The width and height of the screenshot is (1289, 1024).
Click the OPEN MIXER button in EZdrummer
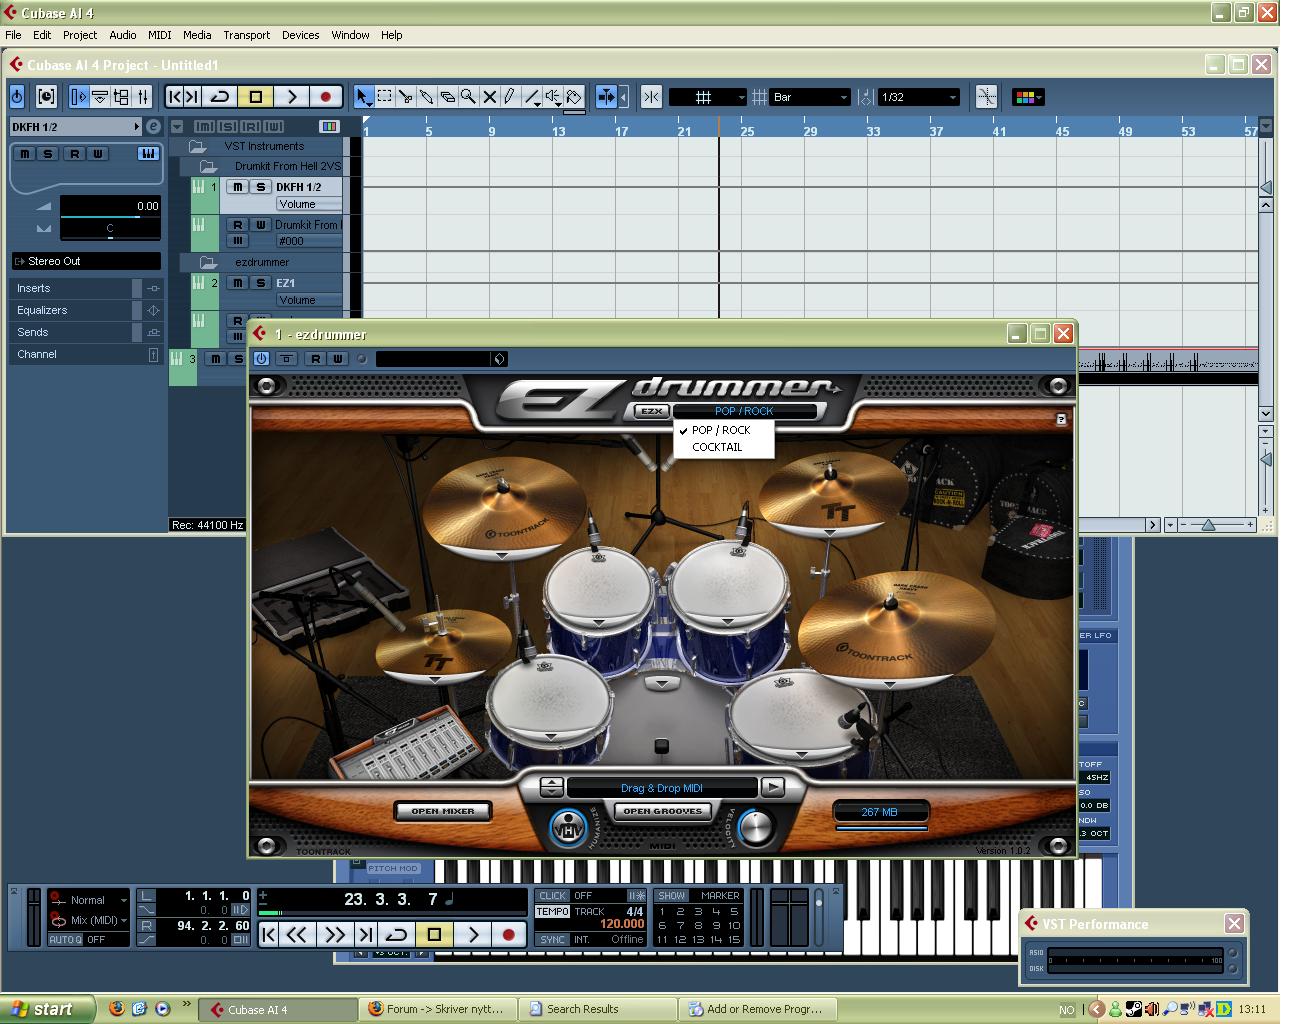443,811
